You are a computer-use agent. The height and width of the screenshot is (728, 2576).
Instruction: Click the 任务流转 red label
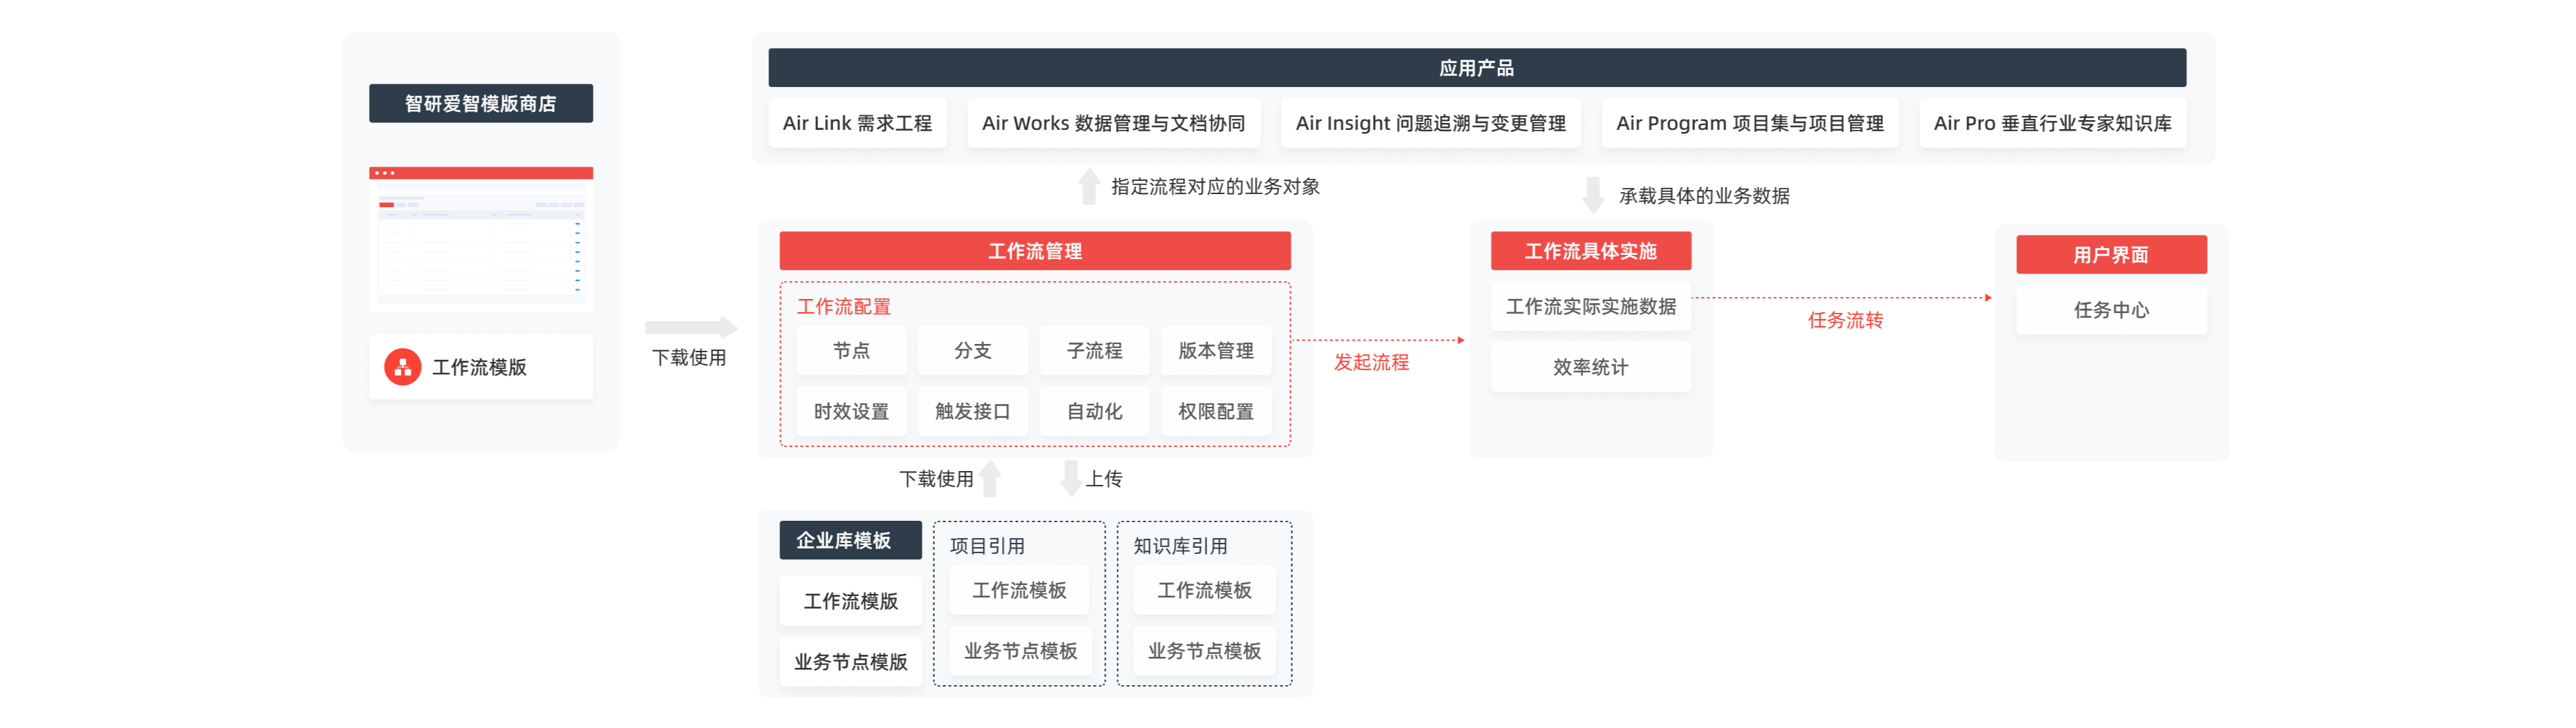click(1845, 320)
